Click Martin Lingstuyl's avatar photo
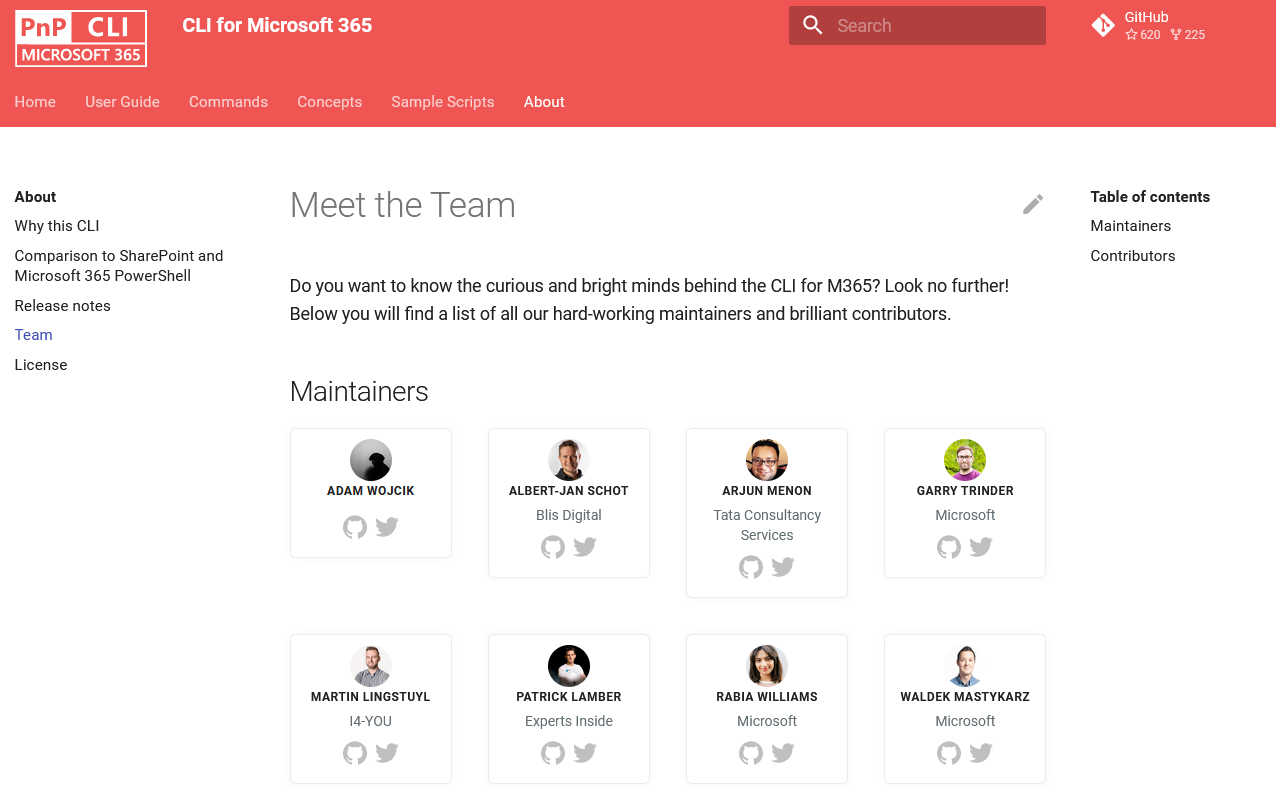 (x=371, y=666)
